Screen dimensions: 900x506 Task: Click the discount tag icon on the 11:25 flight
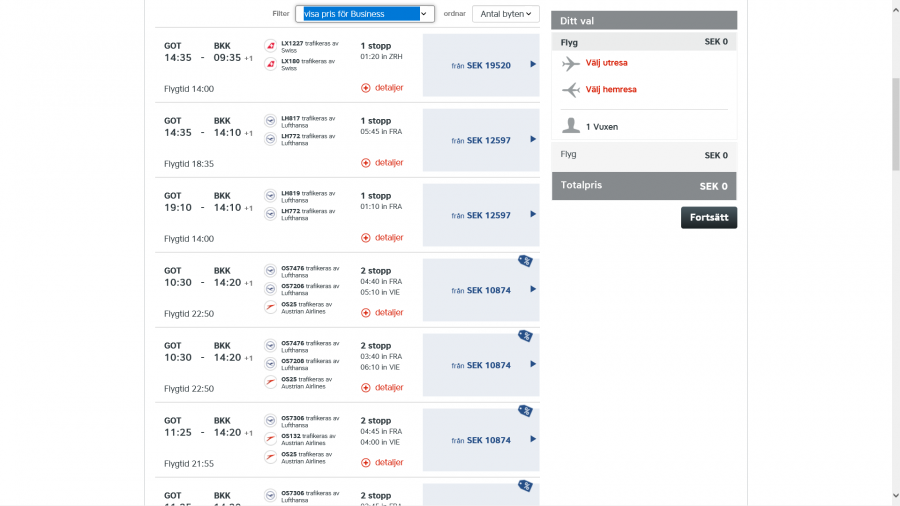point(525,411)
